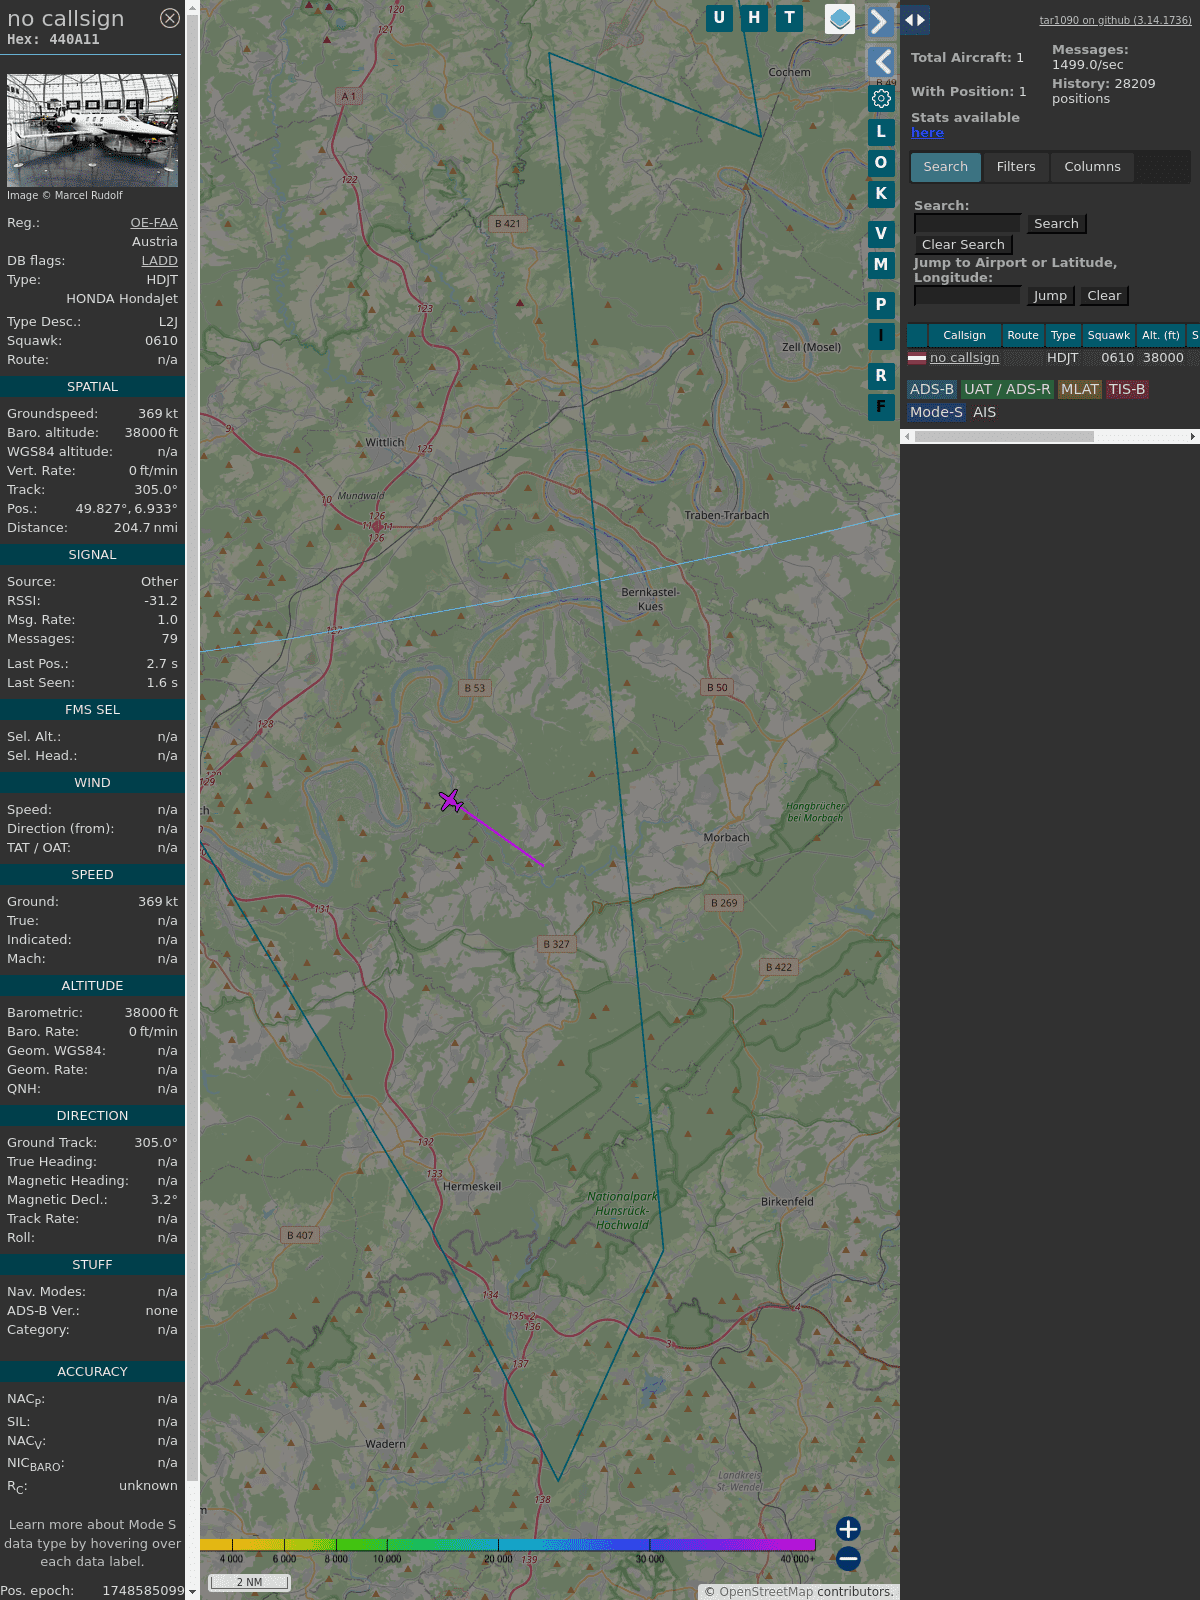This screenshot has width=1200, height=1600.
Task: Toggle the T map button
Action: click(790, 18)
